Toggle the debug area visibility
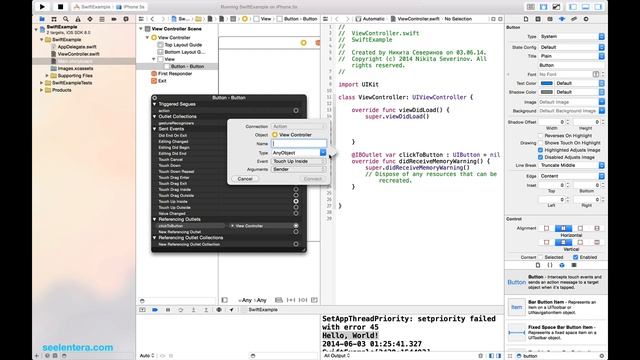Image resolution: width=640 pixels, height=360 pixels. click(586, 7)
